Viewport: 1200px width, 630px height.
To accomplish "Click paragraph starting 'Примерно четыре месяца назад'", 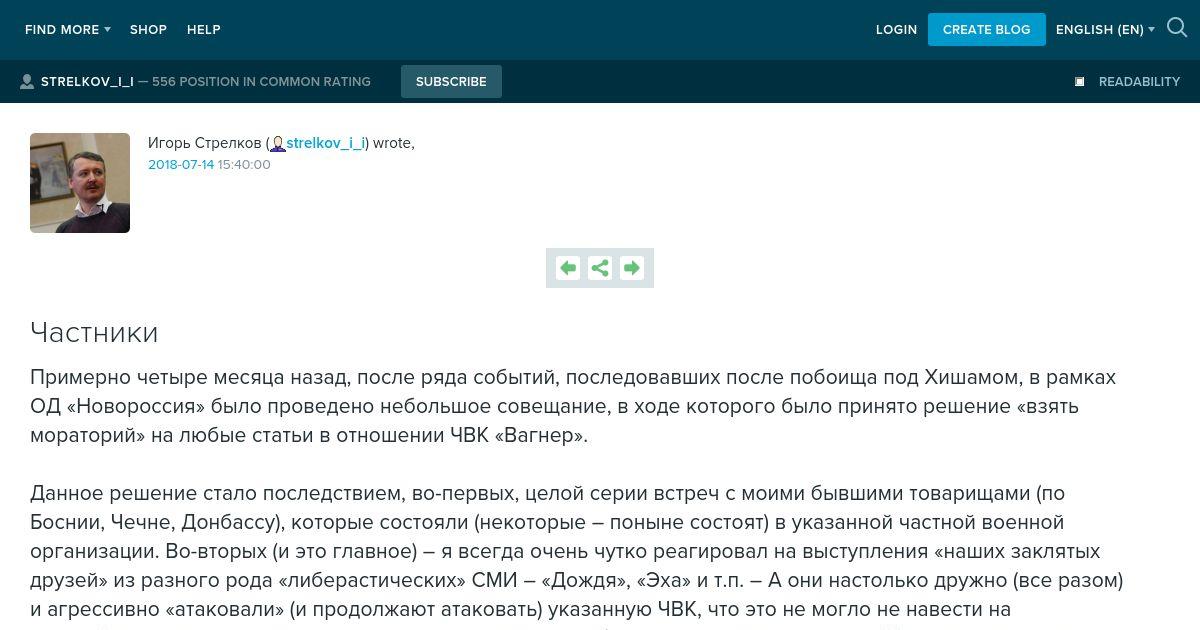I will (573, 406).
